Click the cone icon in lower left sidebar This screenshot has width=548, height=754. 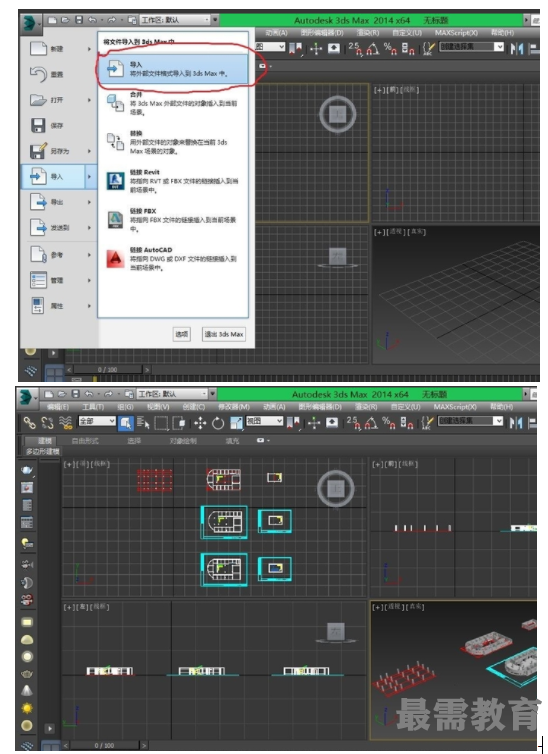click(27, 690)
